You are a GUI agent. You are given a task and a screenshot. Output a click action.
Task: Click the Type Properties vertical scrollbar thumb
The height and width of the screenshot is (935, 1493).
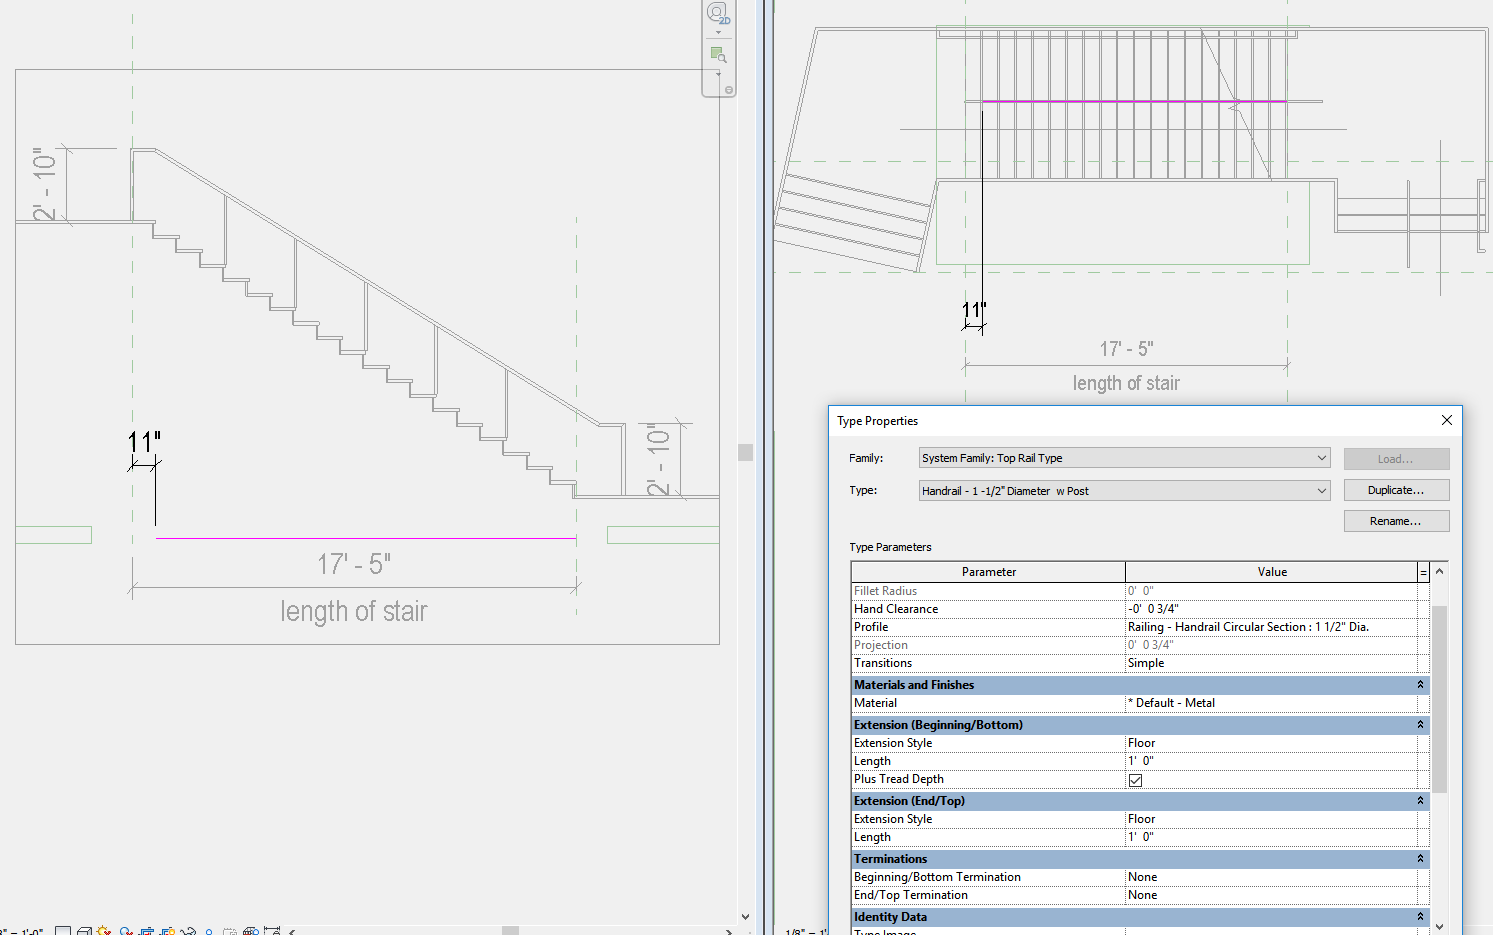(x=1439, y=699)
